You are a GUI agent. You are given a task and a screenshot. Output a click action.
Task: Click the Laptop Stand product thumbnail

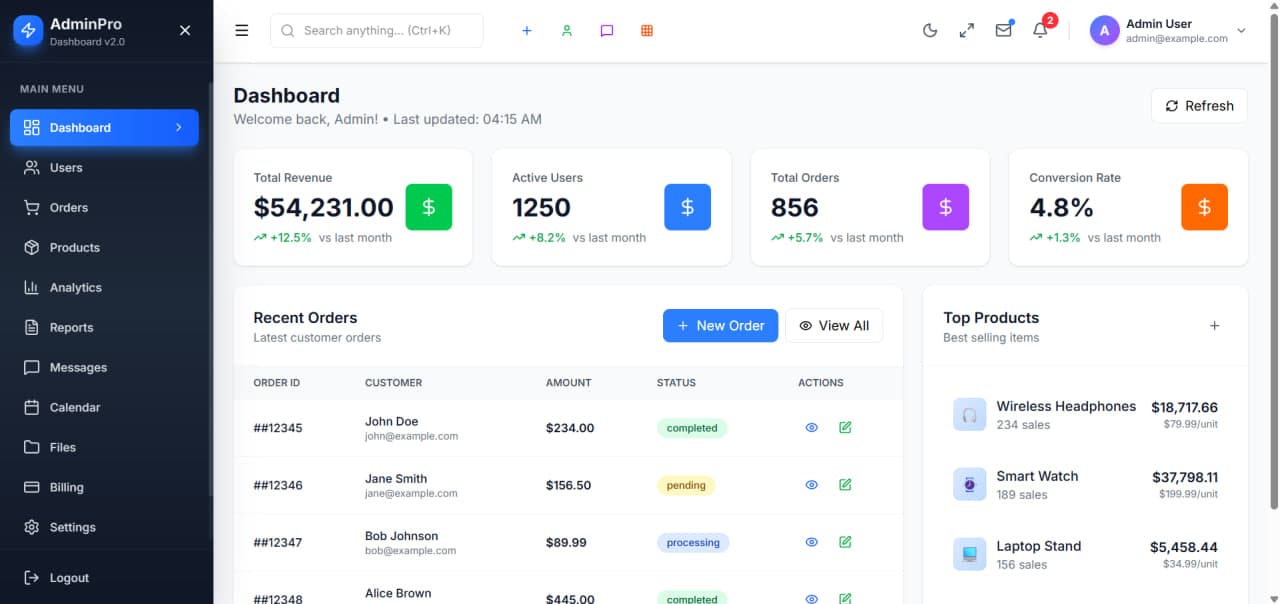tap(970, 554)
